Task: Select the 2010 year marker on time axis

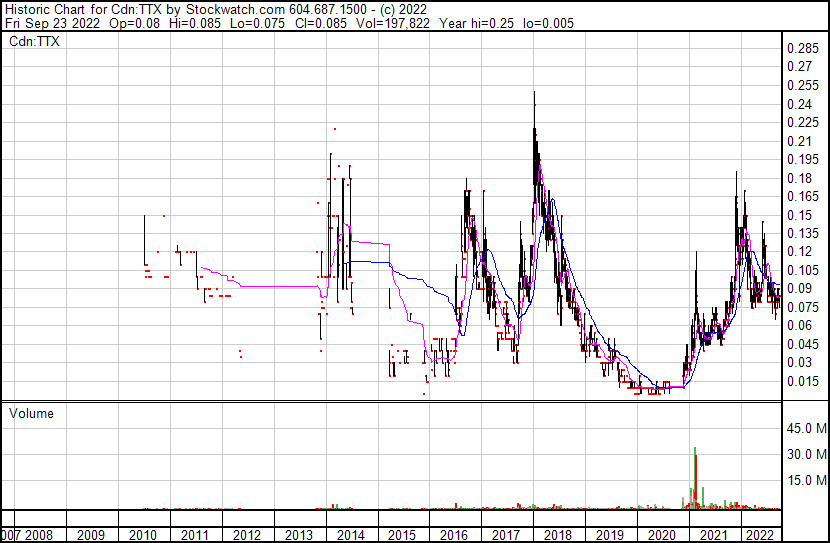Action: tap(143, 535)
